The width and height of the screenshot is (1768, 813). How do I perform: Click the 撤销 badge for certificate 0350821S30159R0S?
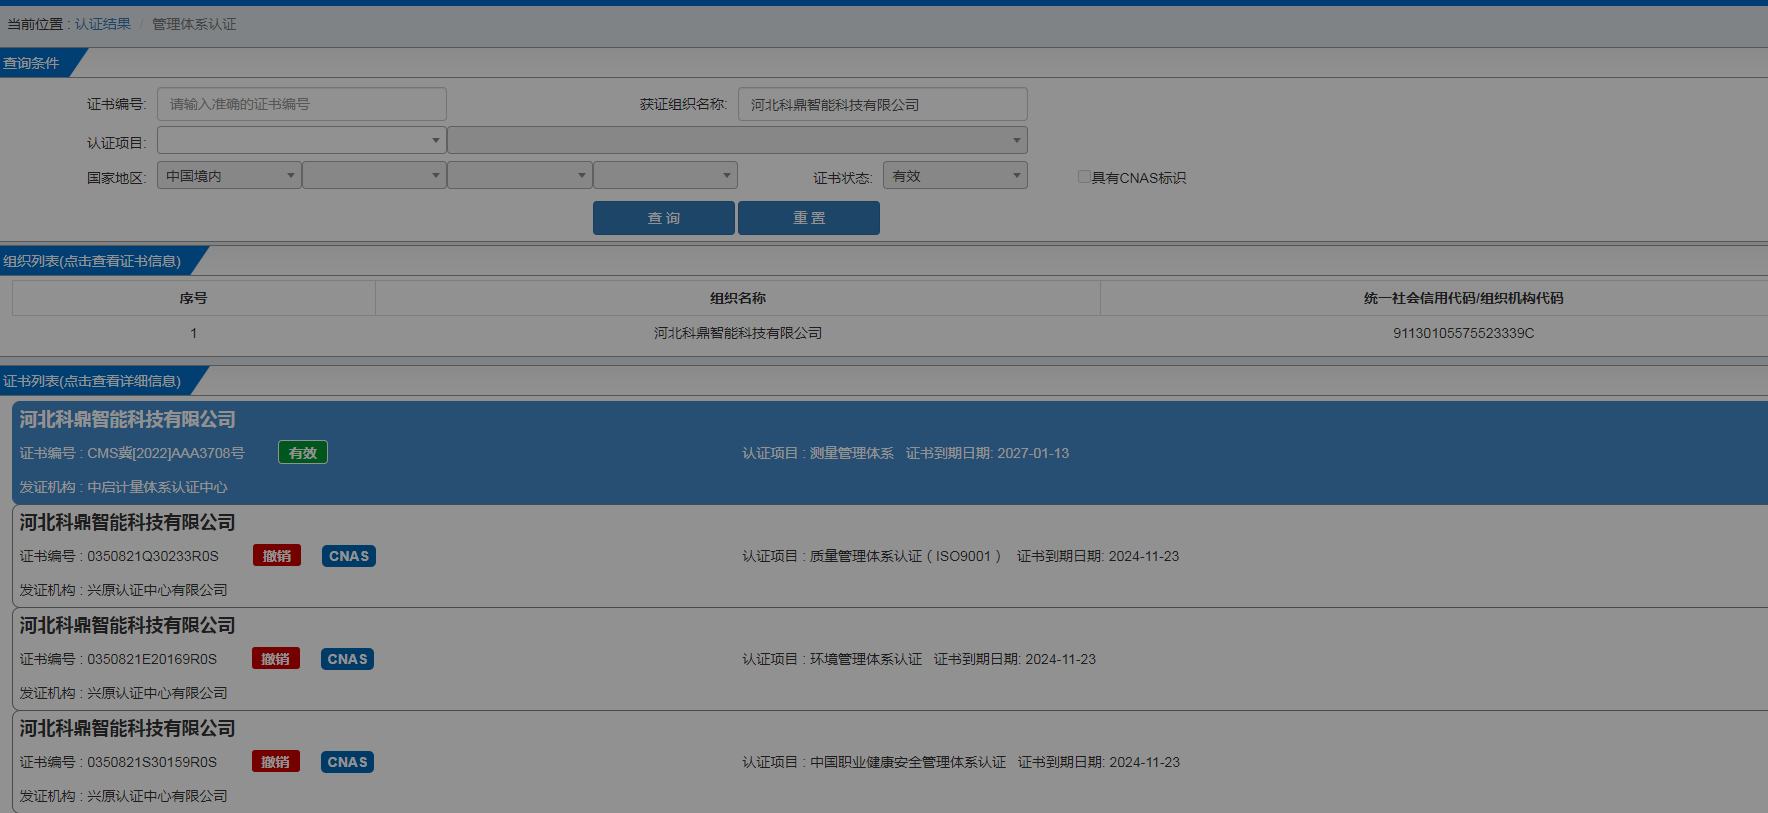tap(276, 762)
